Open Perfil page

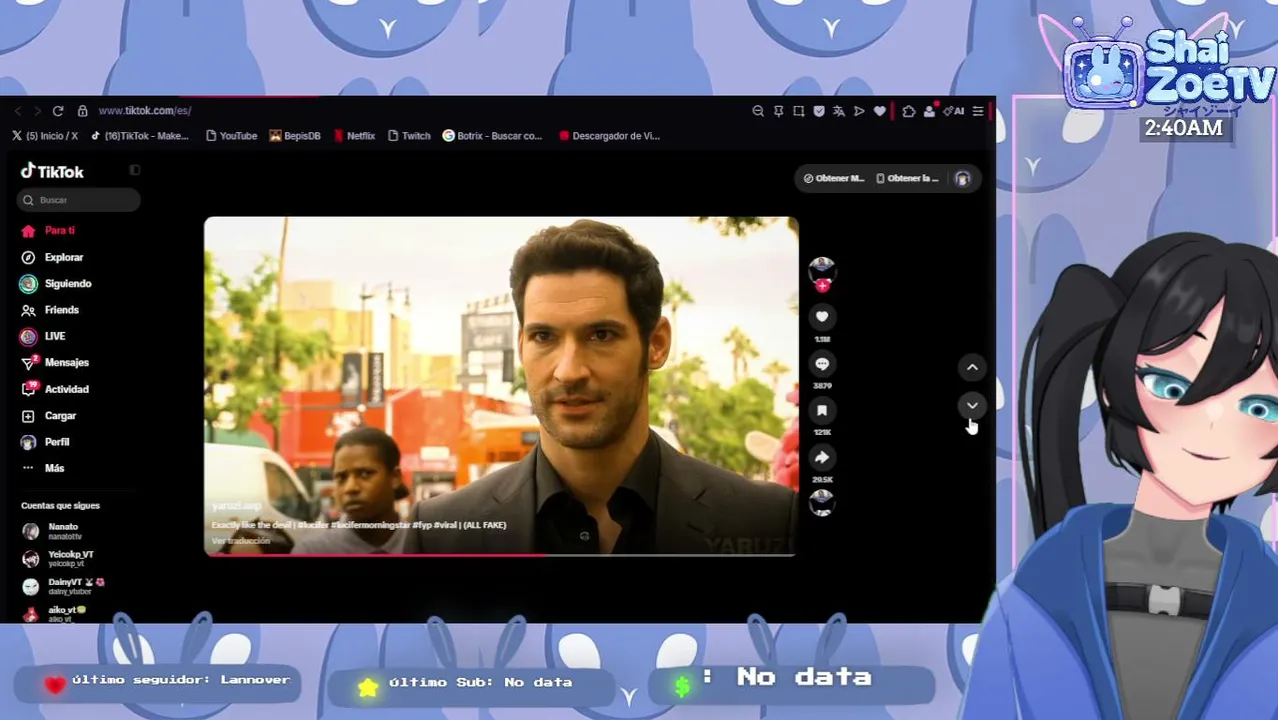click(45, 442)
